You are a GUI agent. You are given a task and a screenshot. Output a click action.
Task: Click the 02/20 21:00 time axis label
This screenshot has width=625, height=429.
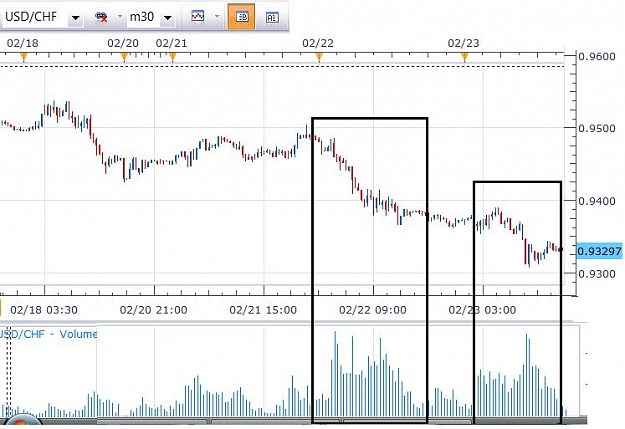click(153, 310)
